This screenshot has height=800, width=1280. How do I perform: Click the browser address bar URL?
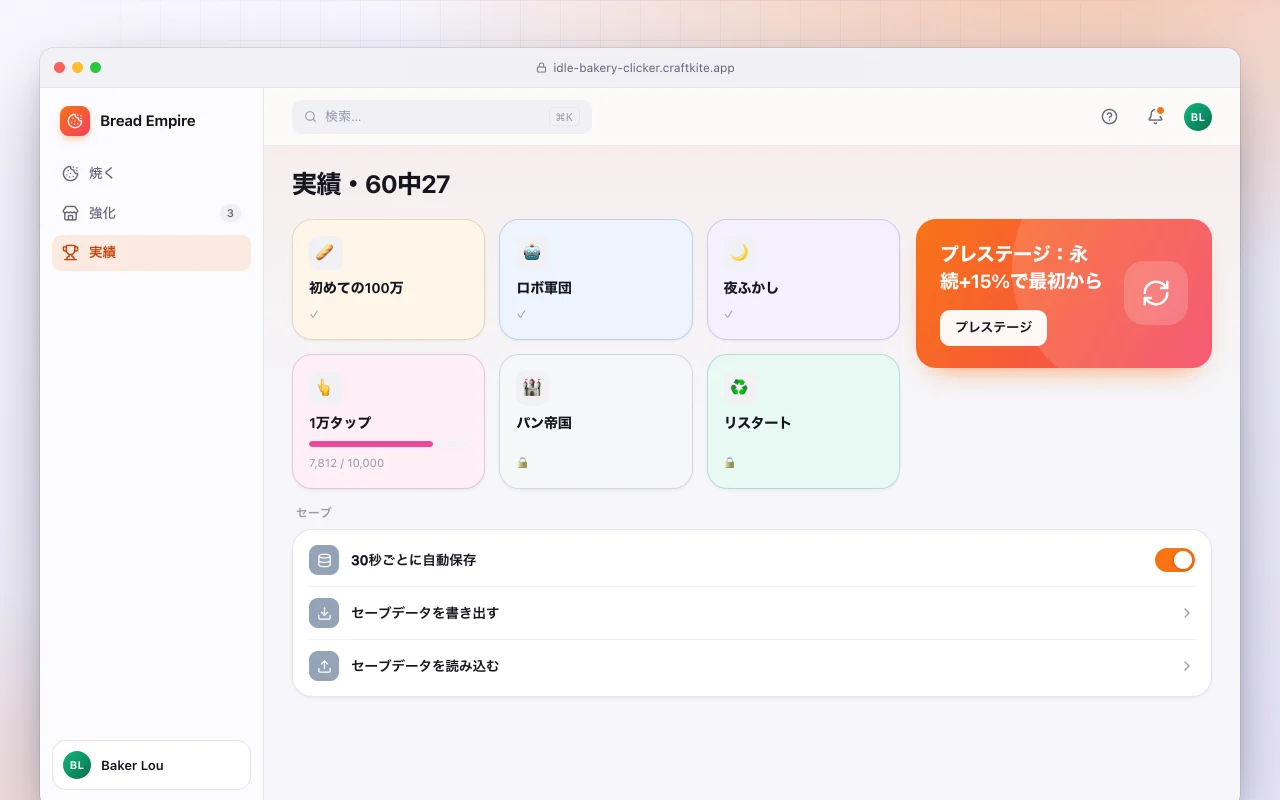pos(644,68)
